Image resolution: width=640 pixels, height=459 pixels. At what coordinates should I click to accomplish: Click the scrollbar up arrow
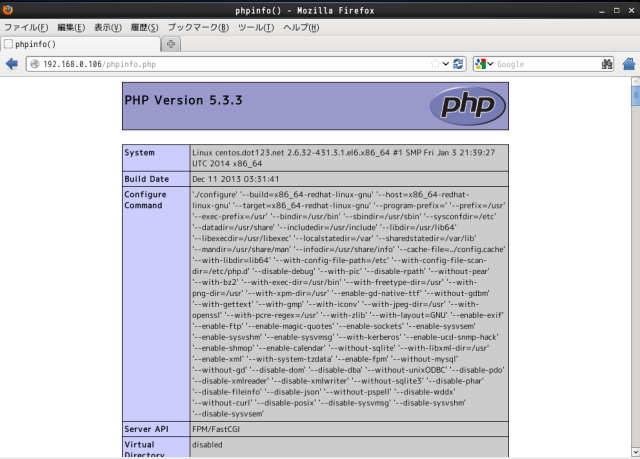pyautogui.click(x=635, y=82)
